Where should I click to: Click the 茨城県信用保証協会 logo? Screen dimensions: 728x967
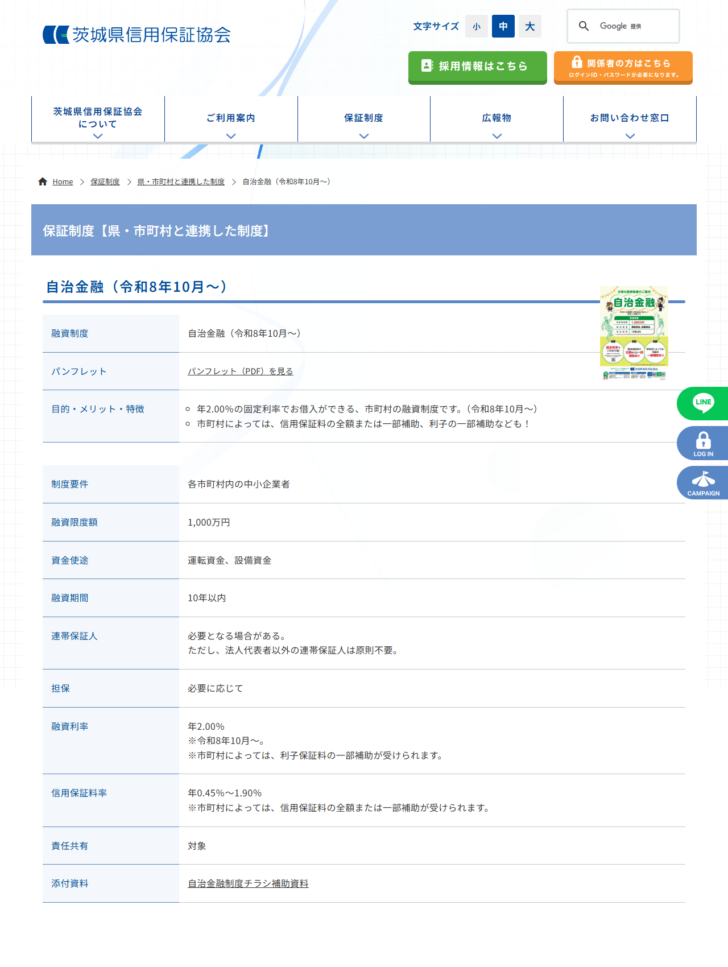[x=136, y=35]
